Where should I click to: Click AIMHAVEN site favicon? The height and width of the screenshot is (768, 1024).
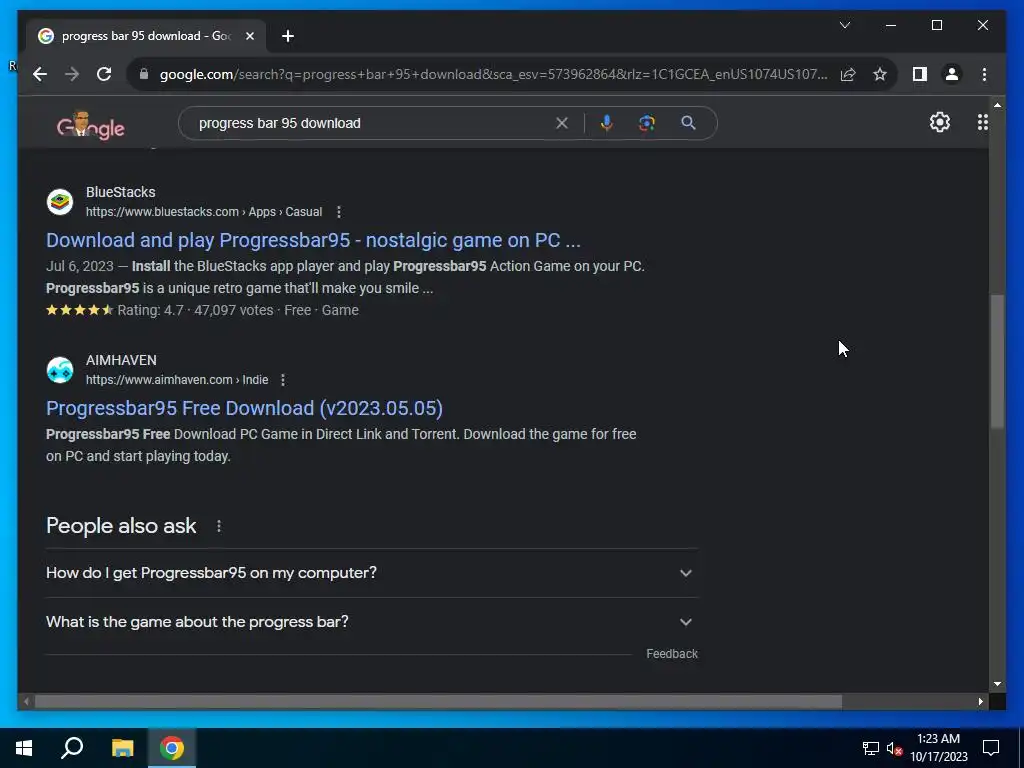click(x=59, y=370)
